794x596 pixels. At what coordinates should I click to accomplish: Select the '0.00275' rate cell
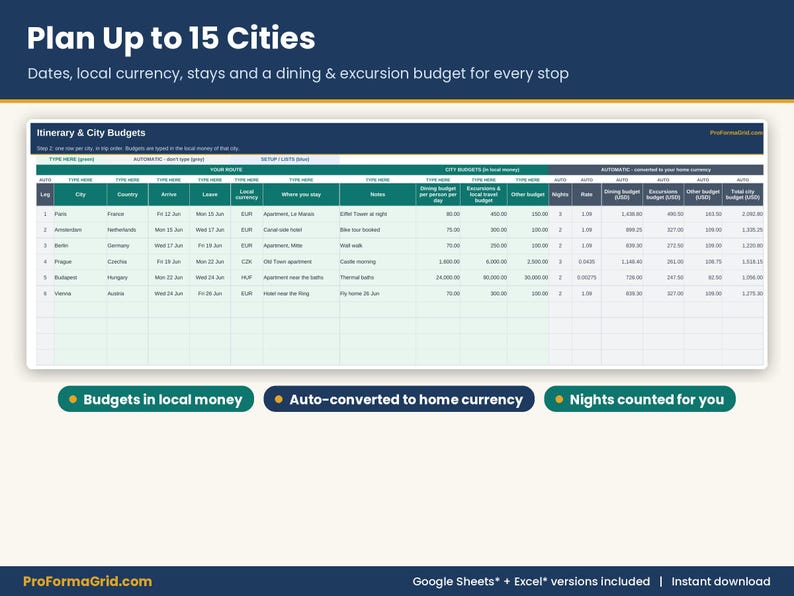coord(586,277)
